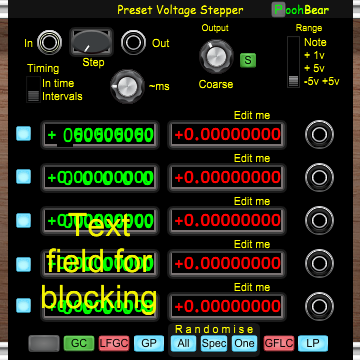360x360 pixels.
Task: Click fourth row output jack
Action: pos(319,263)
